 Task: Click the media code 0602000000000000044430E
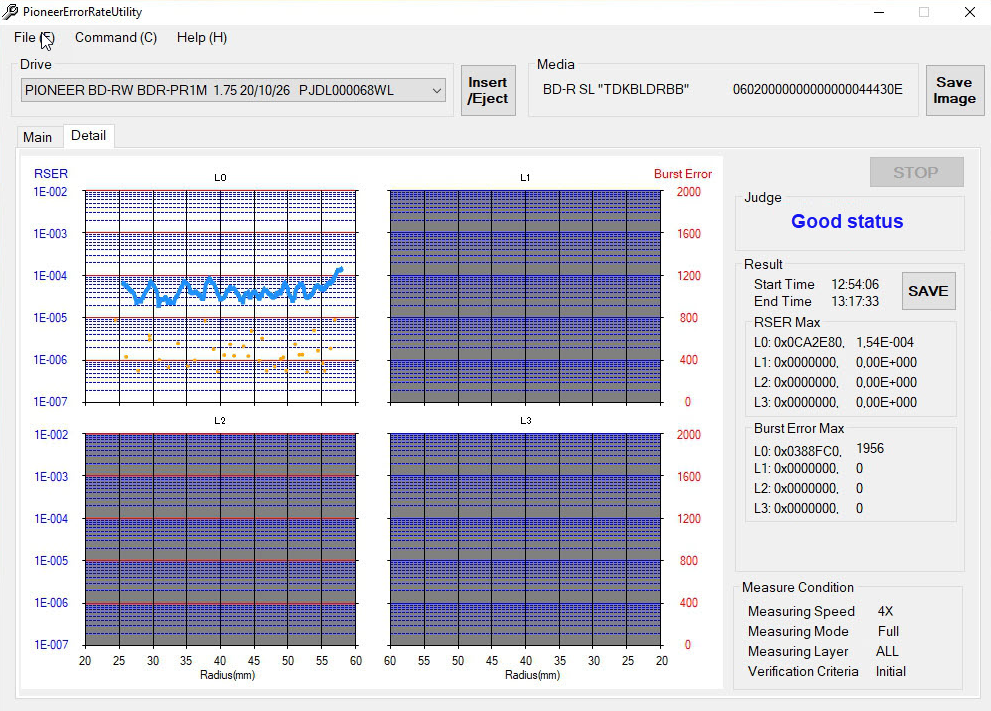point(817,90)
